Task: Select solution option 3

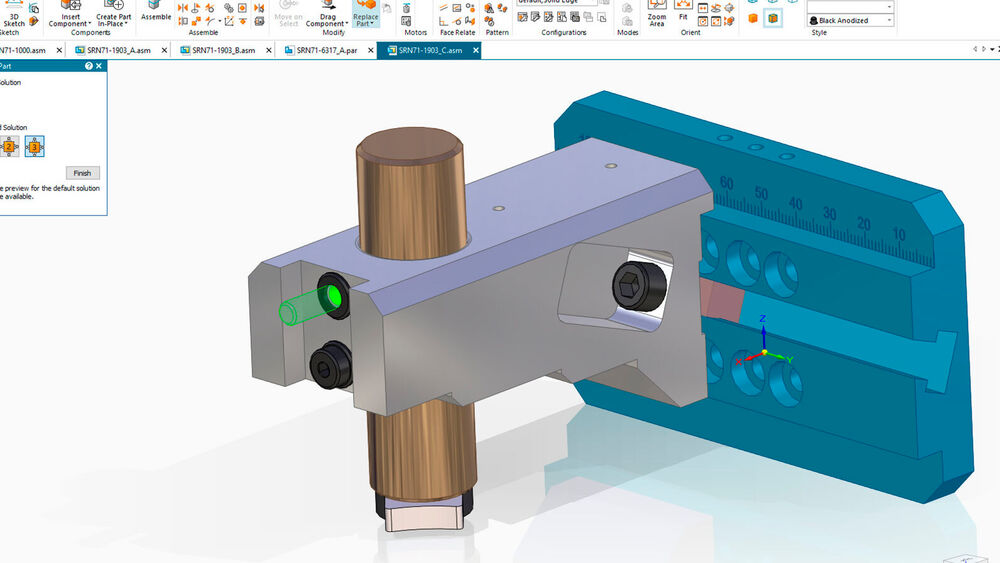Action: tap(35, 147)
